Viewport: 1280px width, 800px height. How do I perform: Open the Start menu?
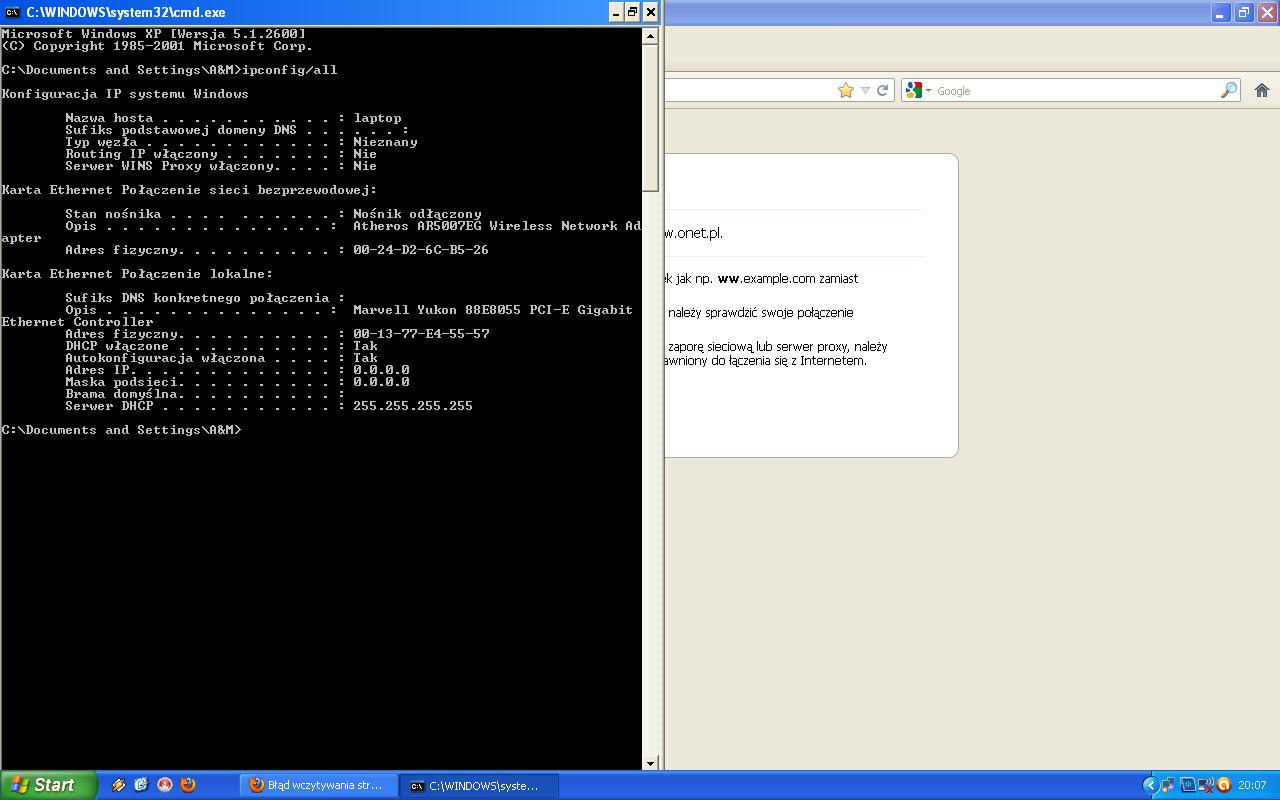(48, 785)
